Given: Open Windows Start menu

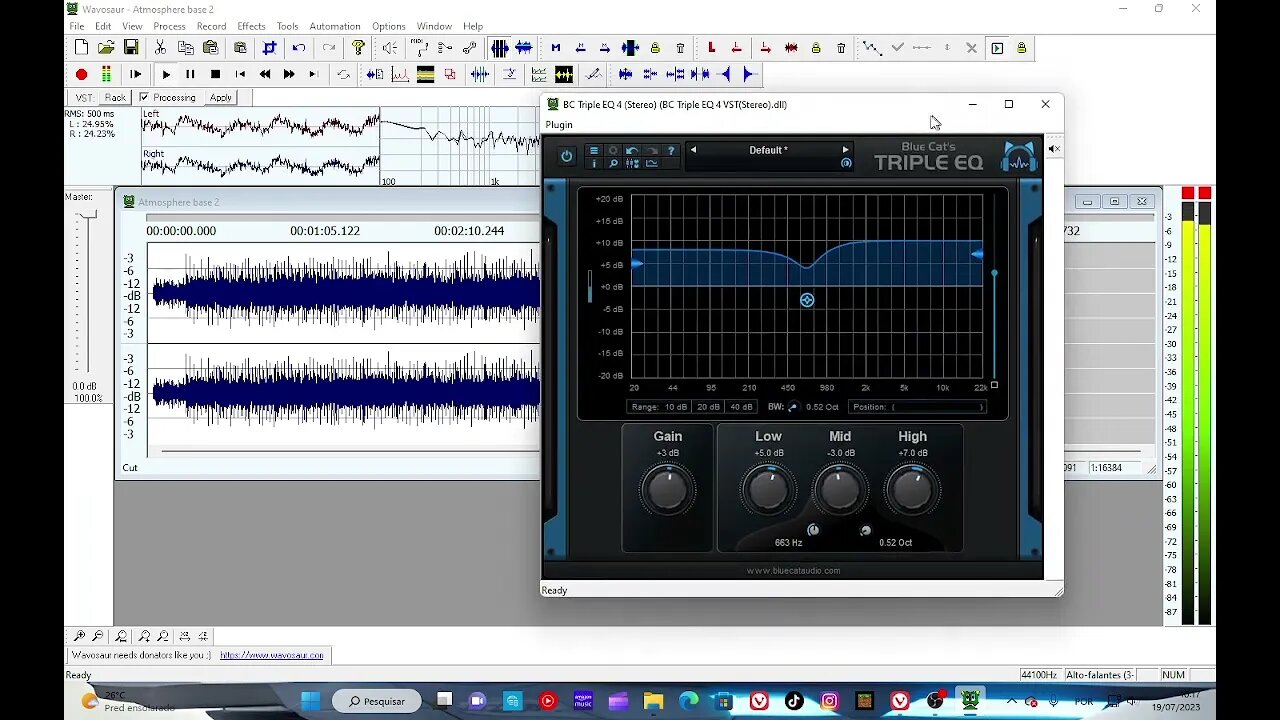Looking at the screenshot, I should [310, 700].
